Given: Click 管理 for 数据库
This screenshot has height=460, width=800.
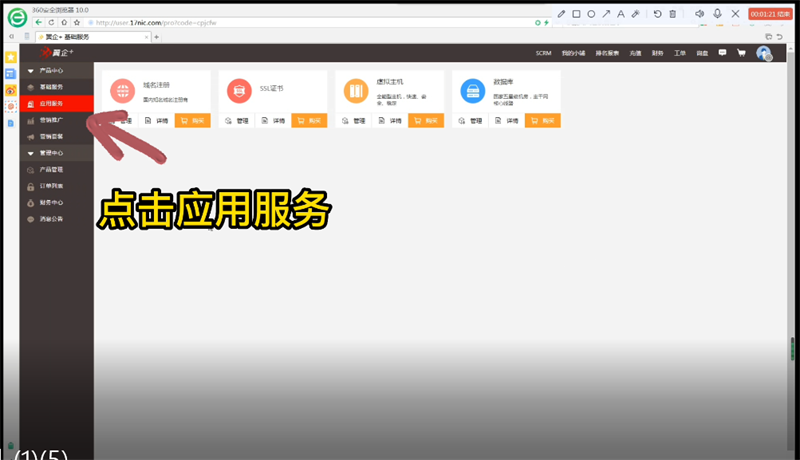Looking at the screenshot, I should pos(470,121).
